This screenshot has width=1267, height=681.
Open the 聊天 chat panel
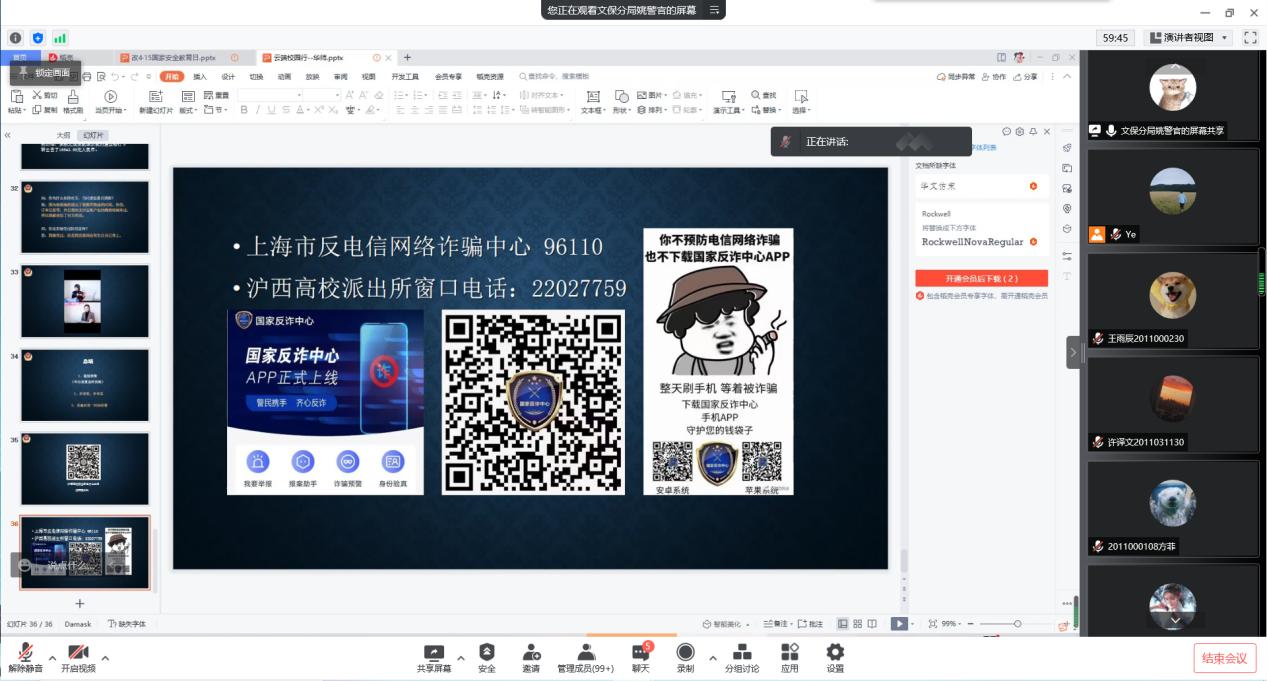639,657
